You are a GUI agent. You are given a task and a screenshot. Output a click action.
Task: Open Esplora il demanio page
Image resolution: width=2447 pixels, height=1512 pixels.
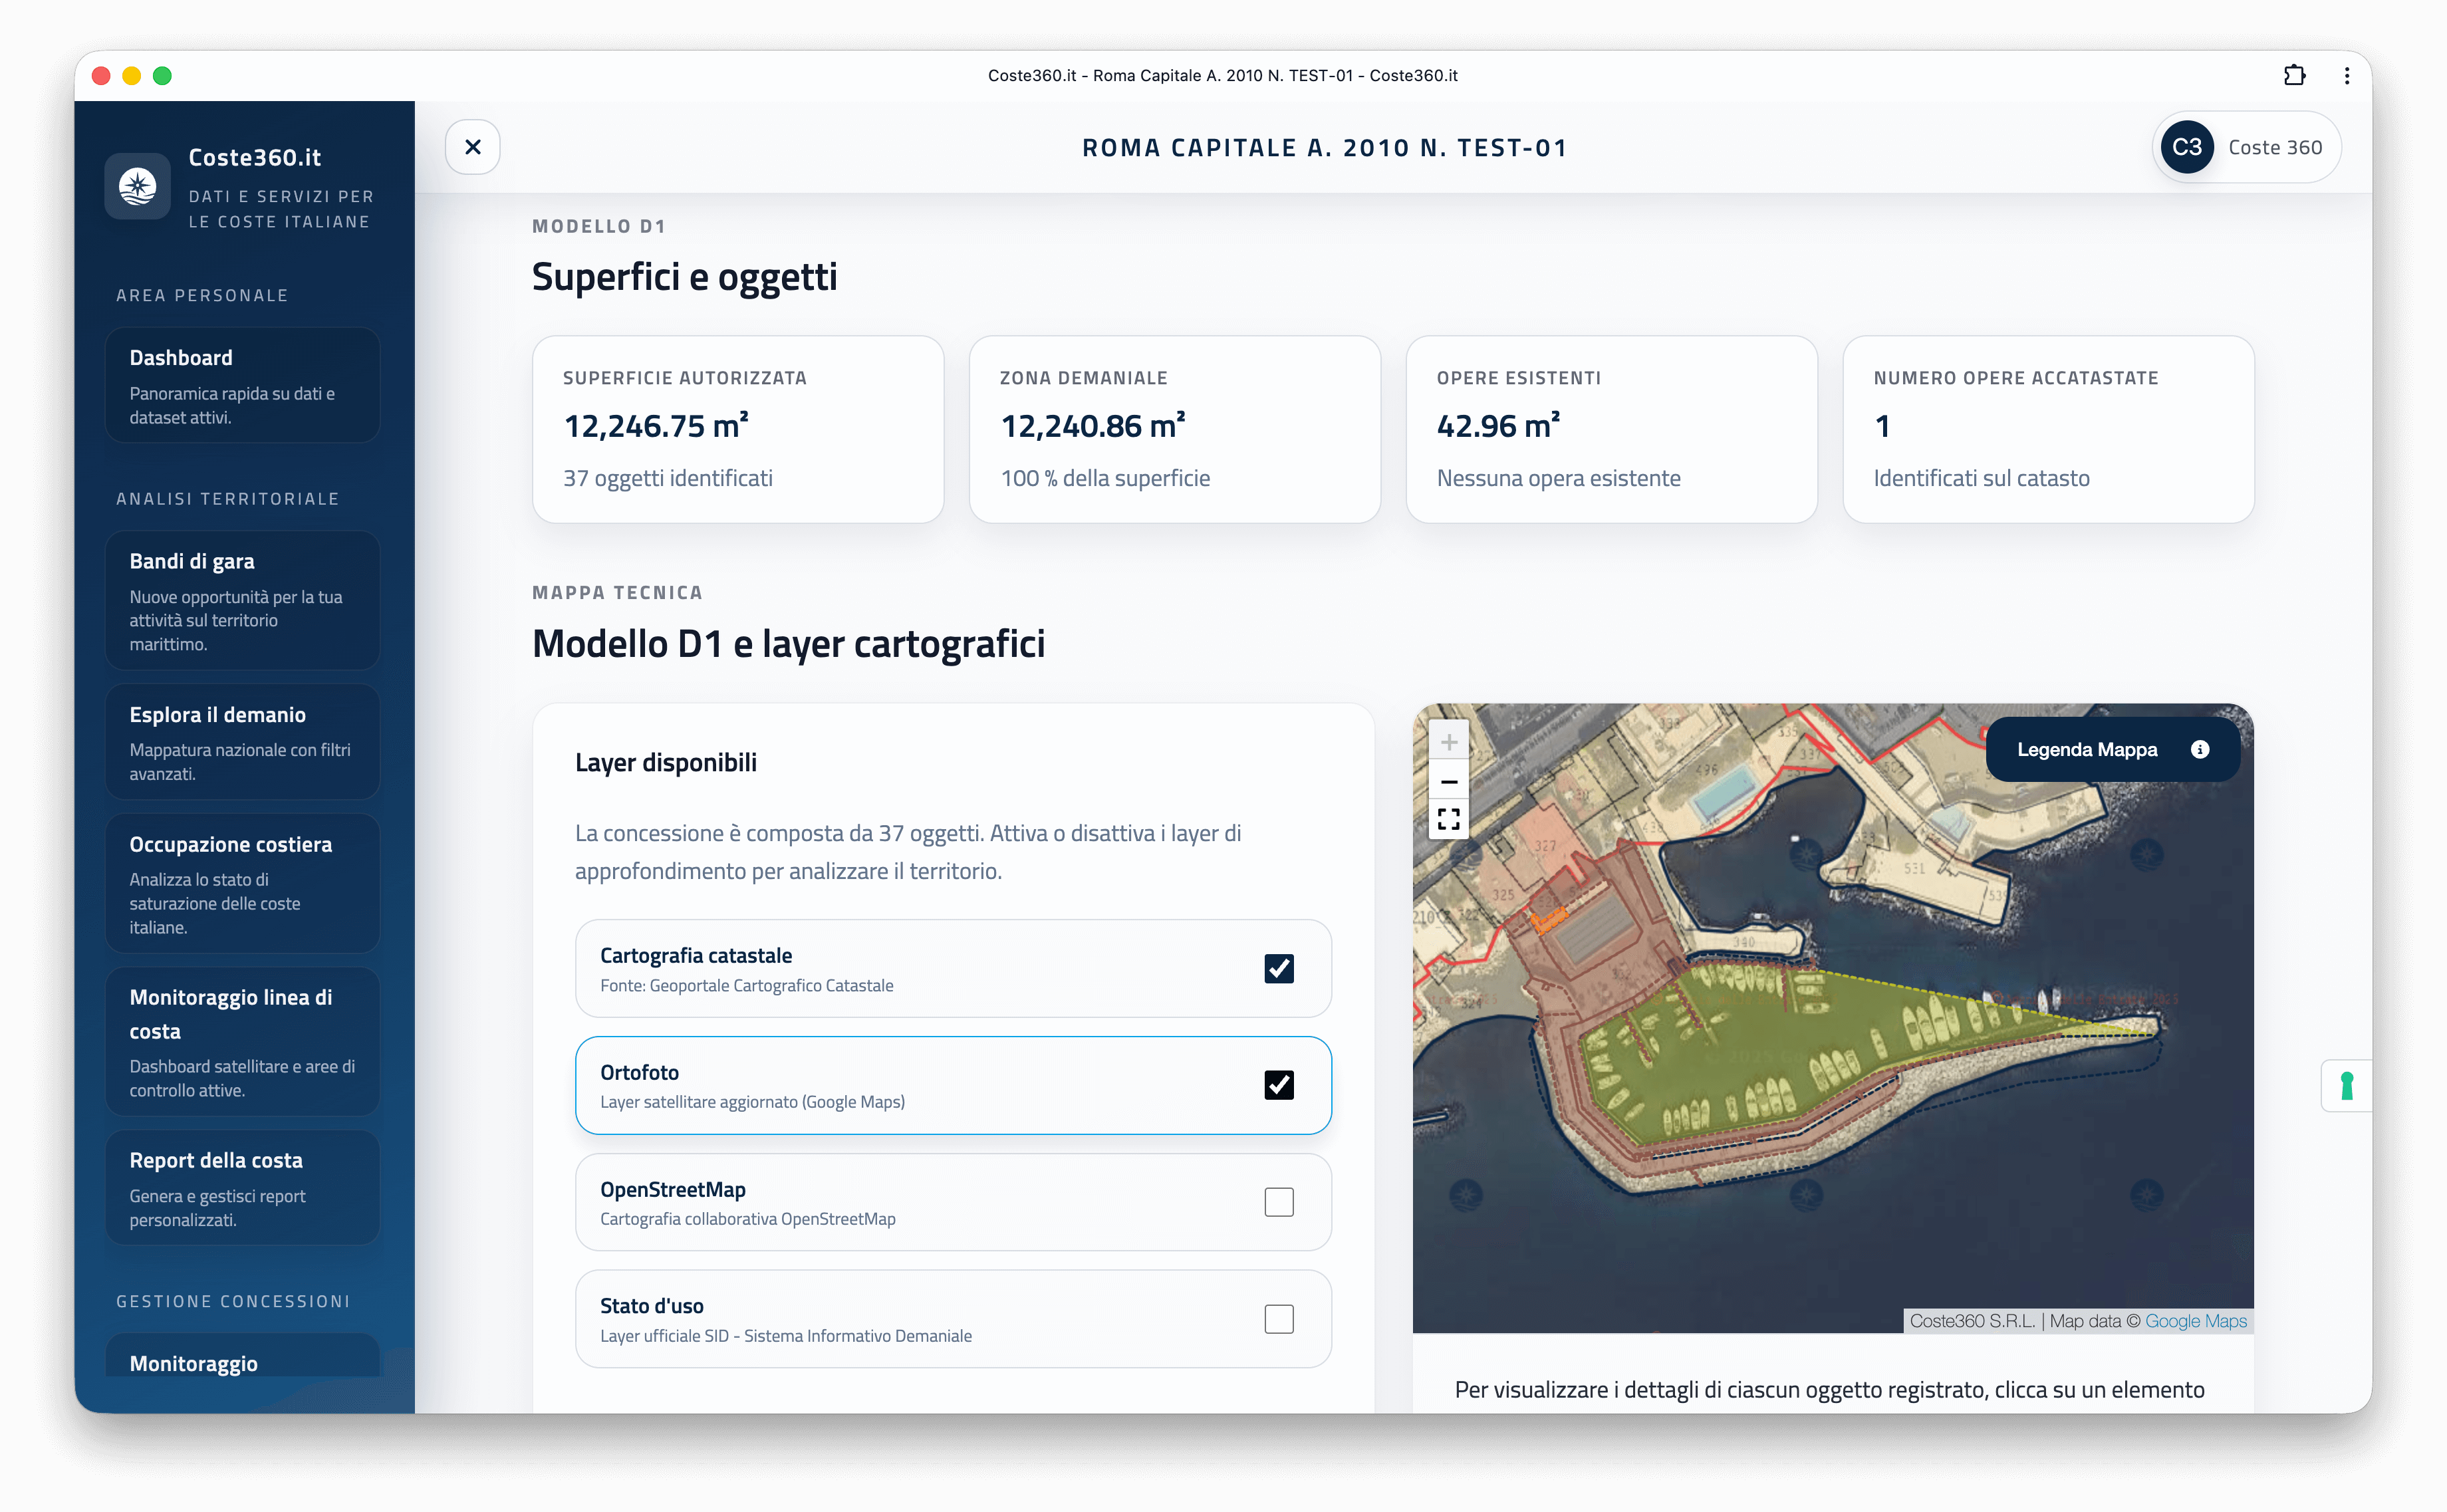pos(242,741)
